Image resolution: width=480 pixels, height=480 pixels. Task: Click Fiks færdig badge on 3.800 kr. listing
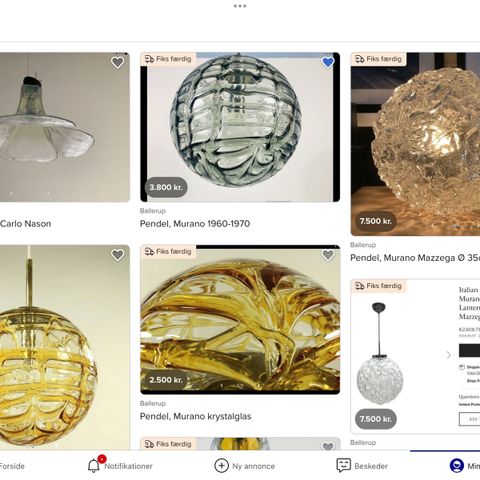(x=168, y=59)
